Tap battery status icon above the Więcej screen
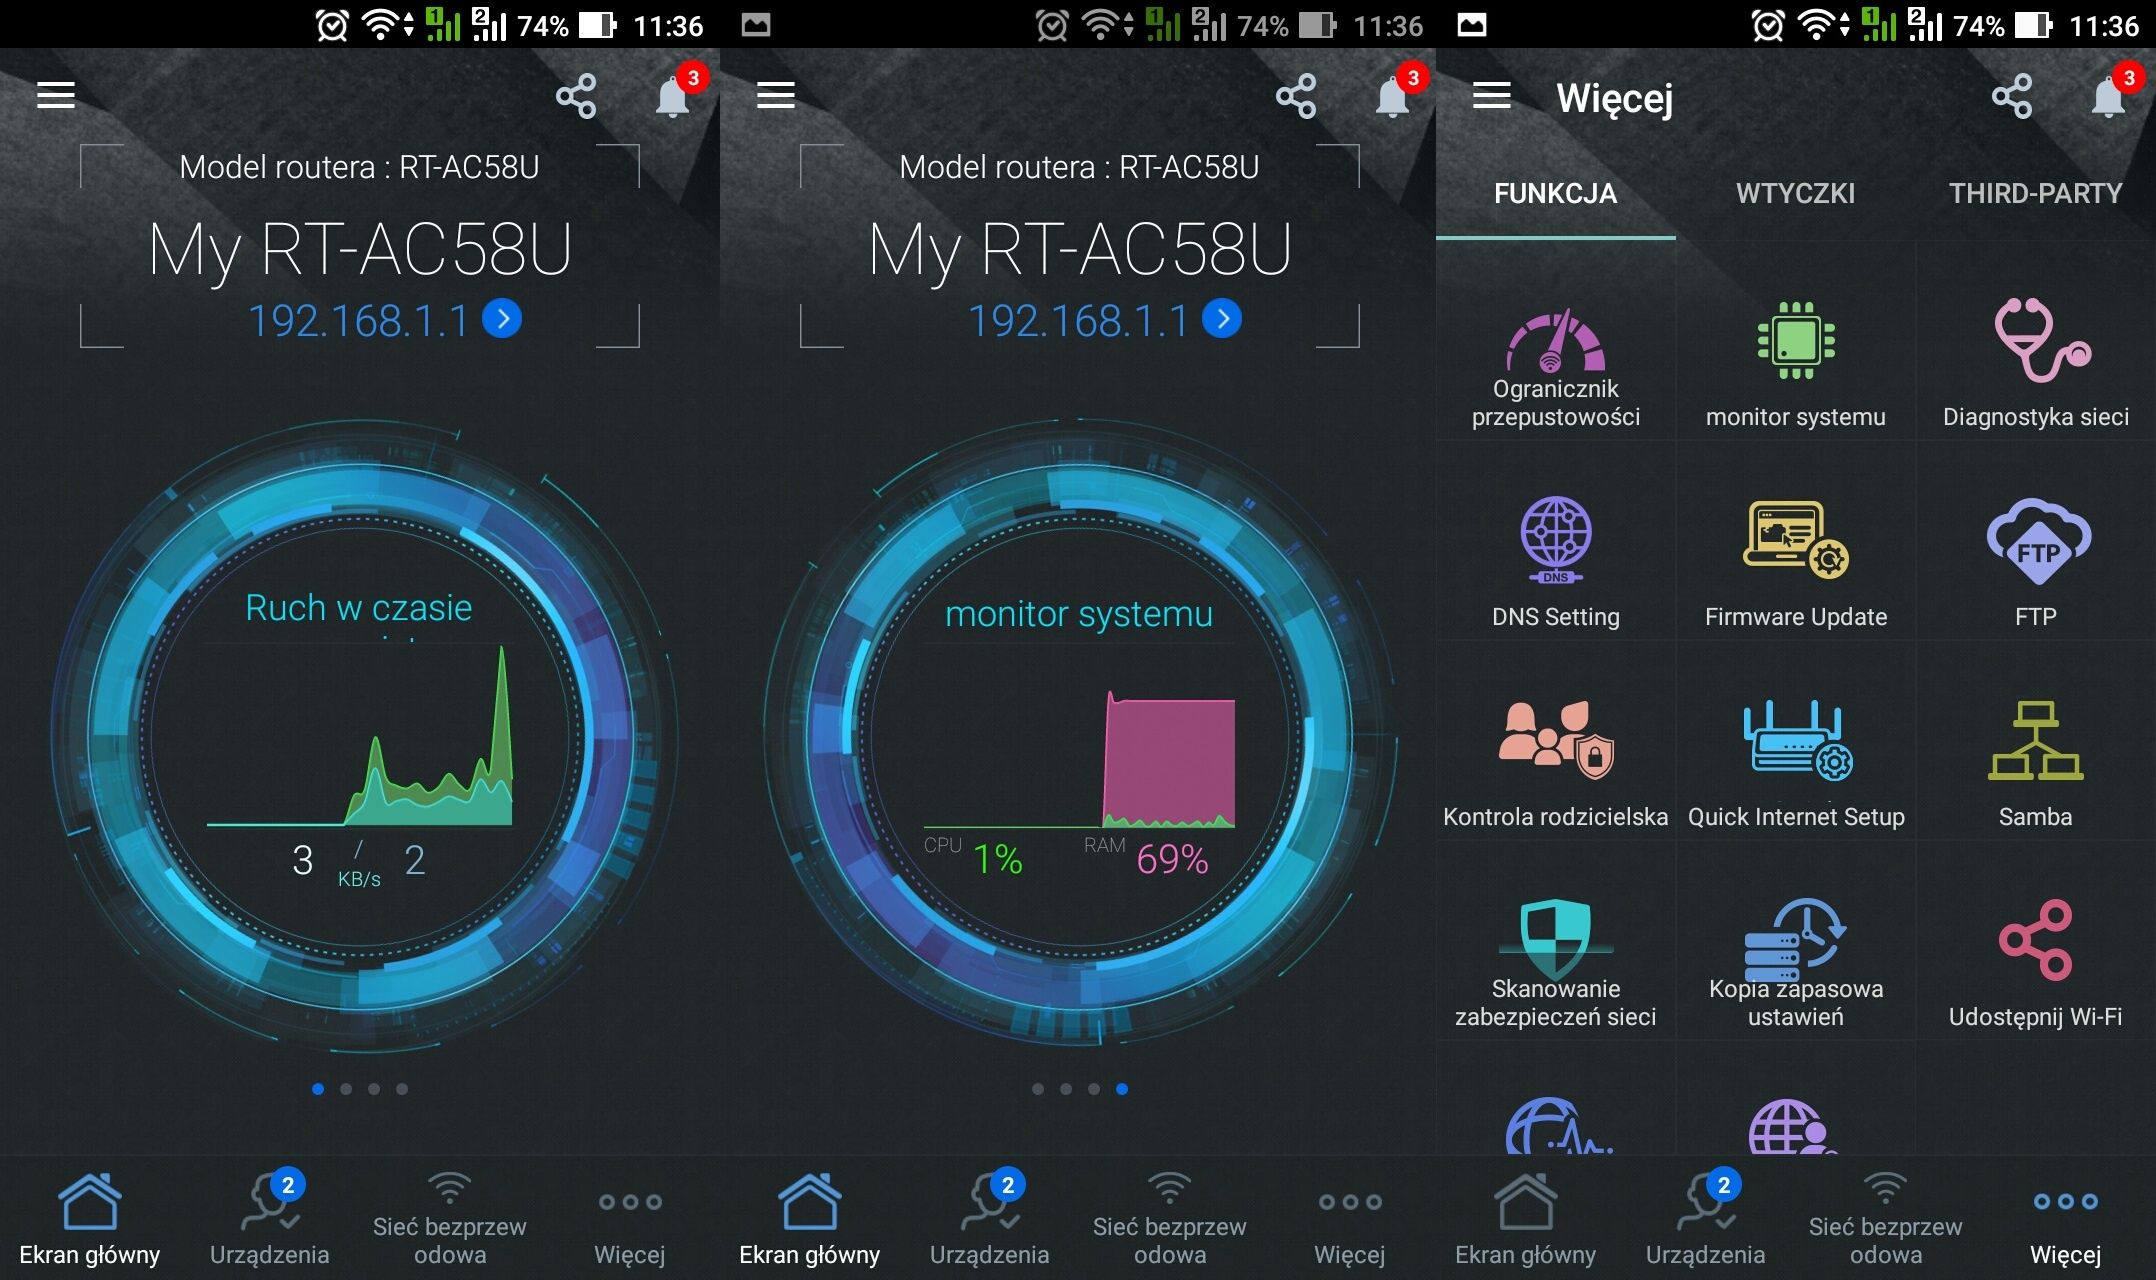This screenshot has width=2156, height=1280. [2033, 25]
